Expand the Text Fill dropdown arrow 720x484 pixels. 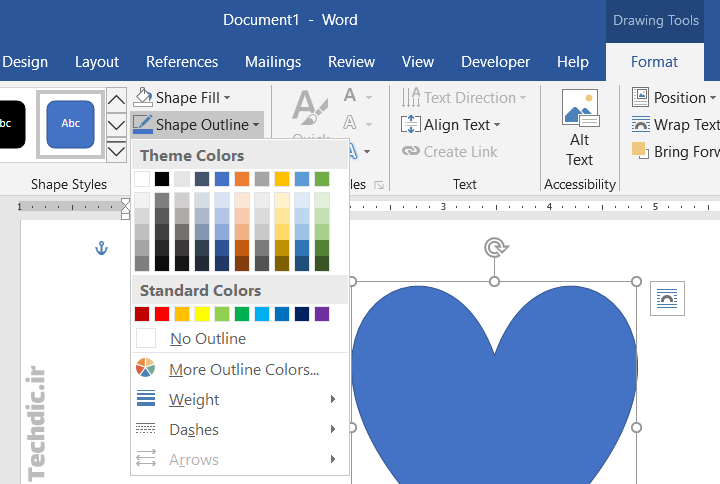369,98
